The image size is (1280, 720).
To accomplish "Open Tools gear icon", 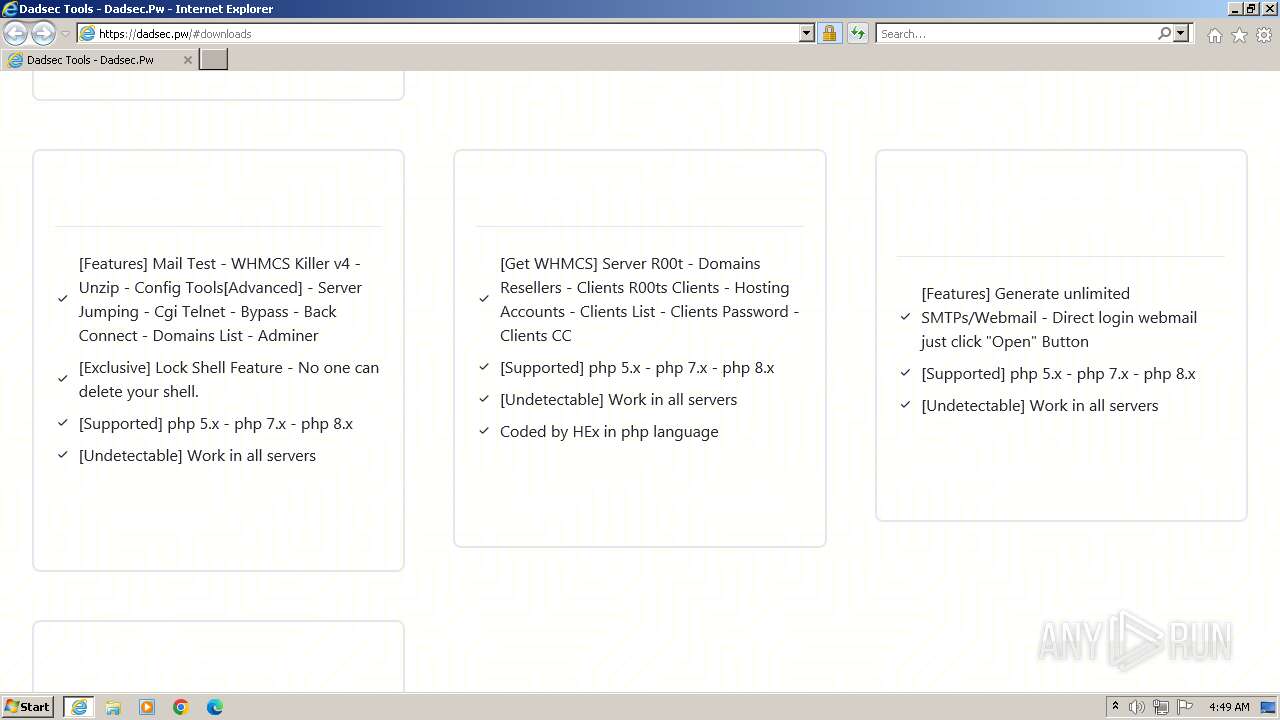I will (1264, 35).
